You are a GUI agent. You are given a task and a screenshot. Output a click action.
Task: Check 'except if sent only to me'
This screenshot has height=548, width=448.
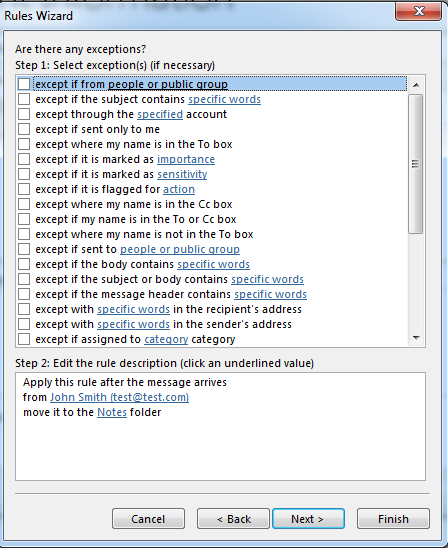24,129
